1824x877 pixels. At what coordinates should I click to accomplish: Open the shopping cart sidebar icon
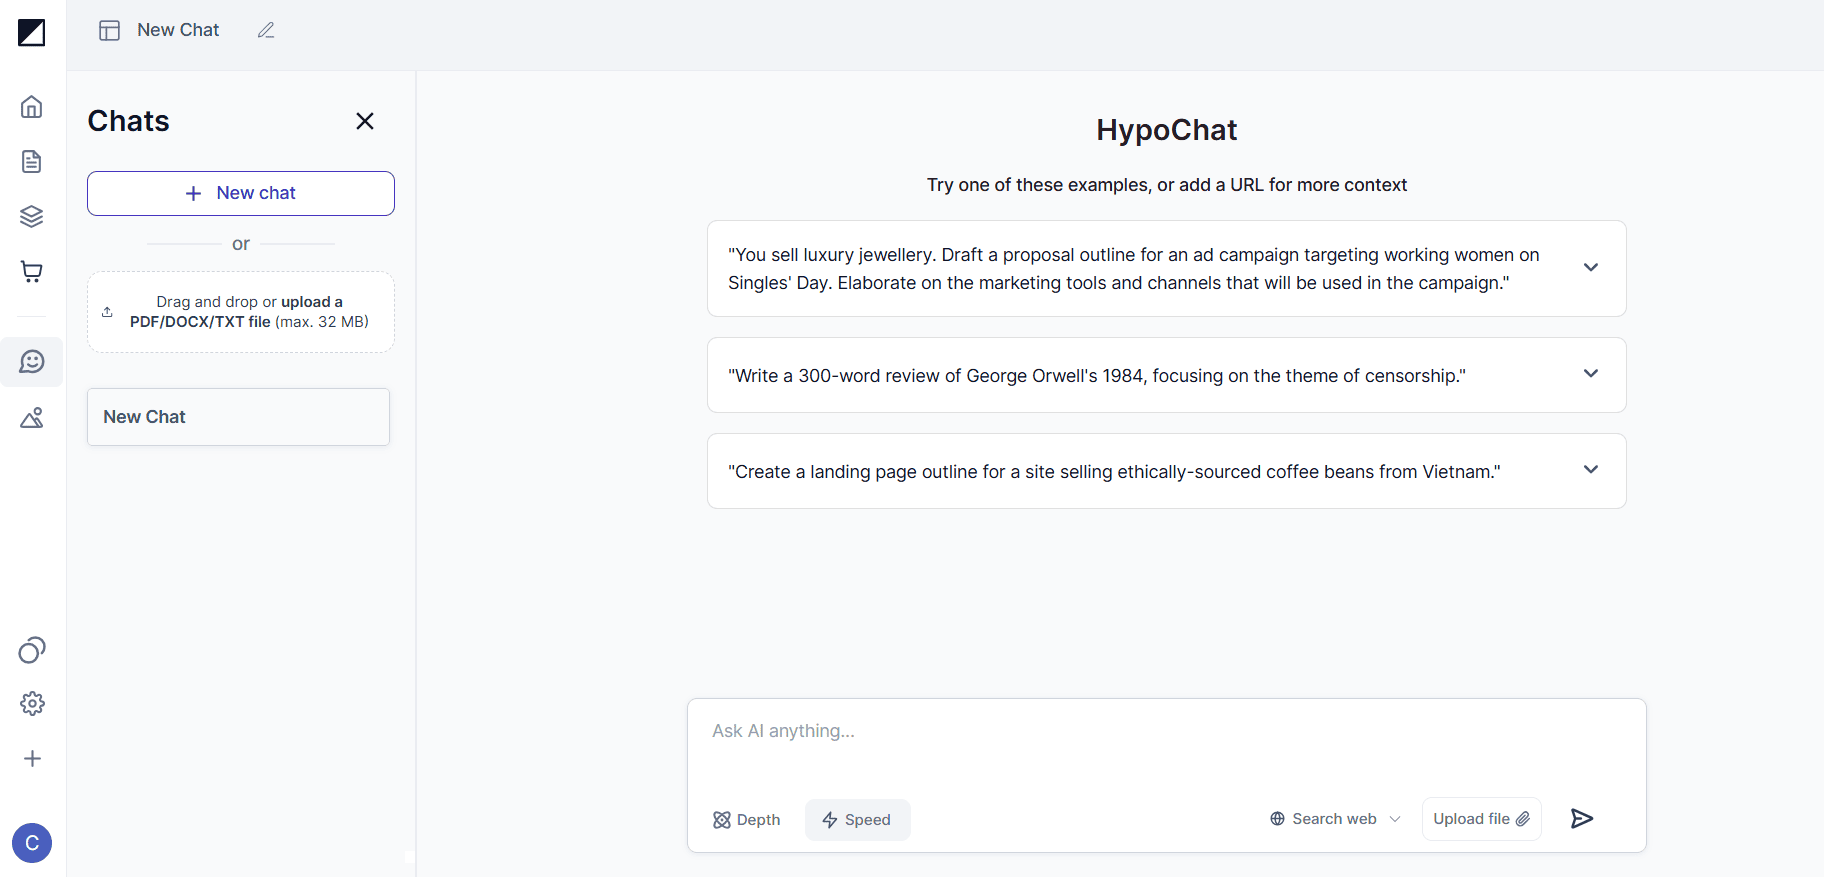click(32, 271)
